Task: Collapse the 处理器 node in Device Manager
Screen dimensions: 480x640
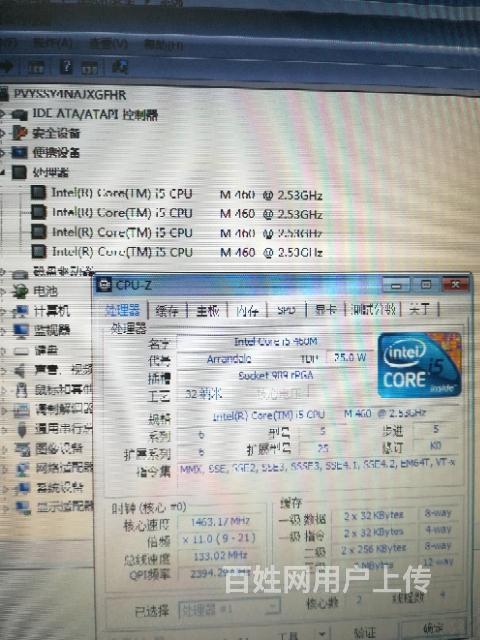Action: coord(3,173)
